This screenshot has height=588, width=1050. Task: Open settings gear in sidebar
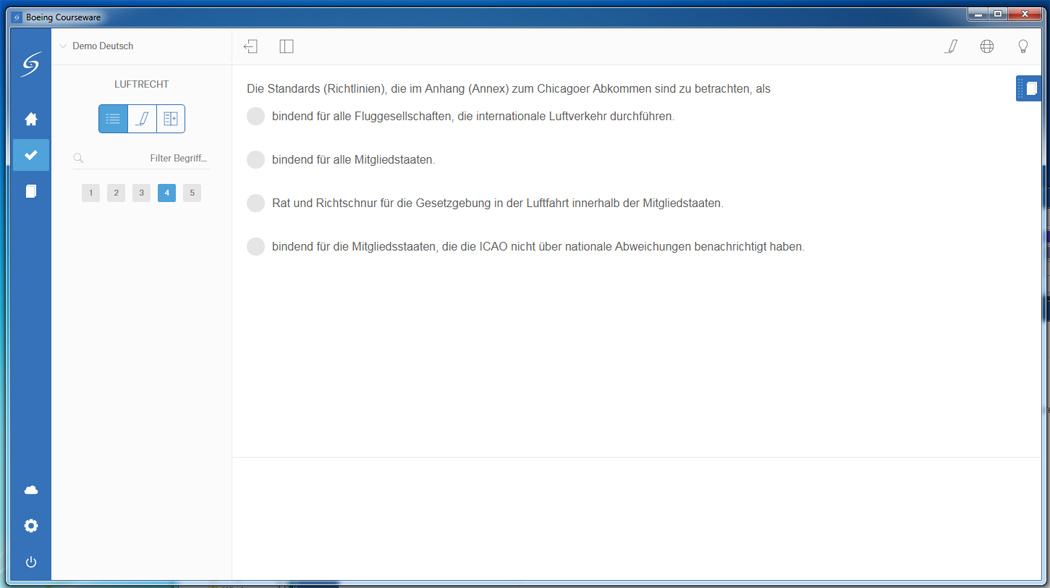[x=31, y=526]
